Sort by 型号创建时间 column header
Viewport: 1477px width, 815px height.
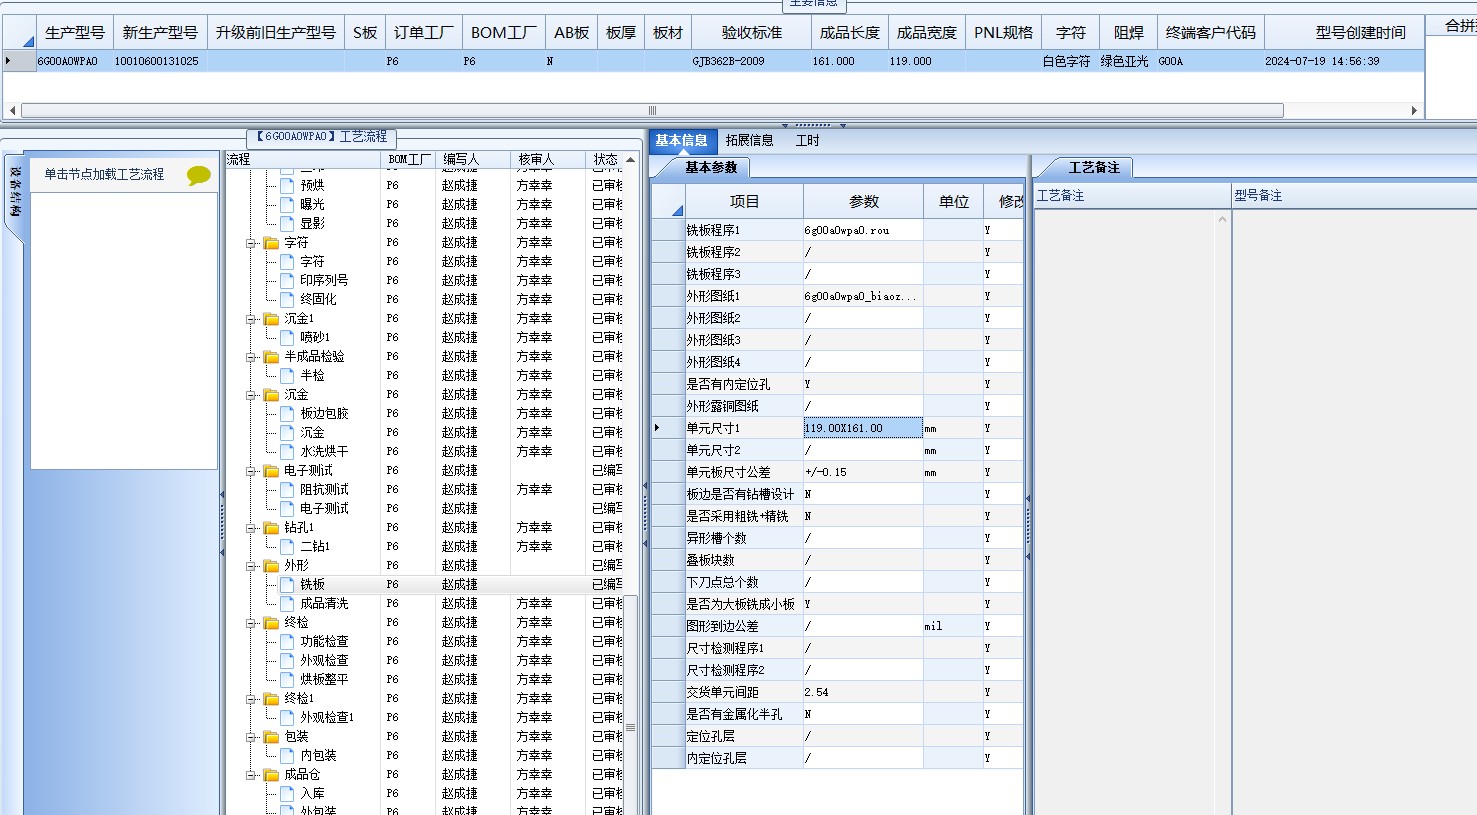(1360, 33)
